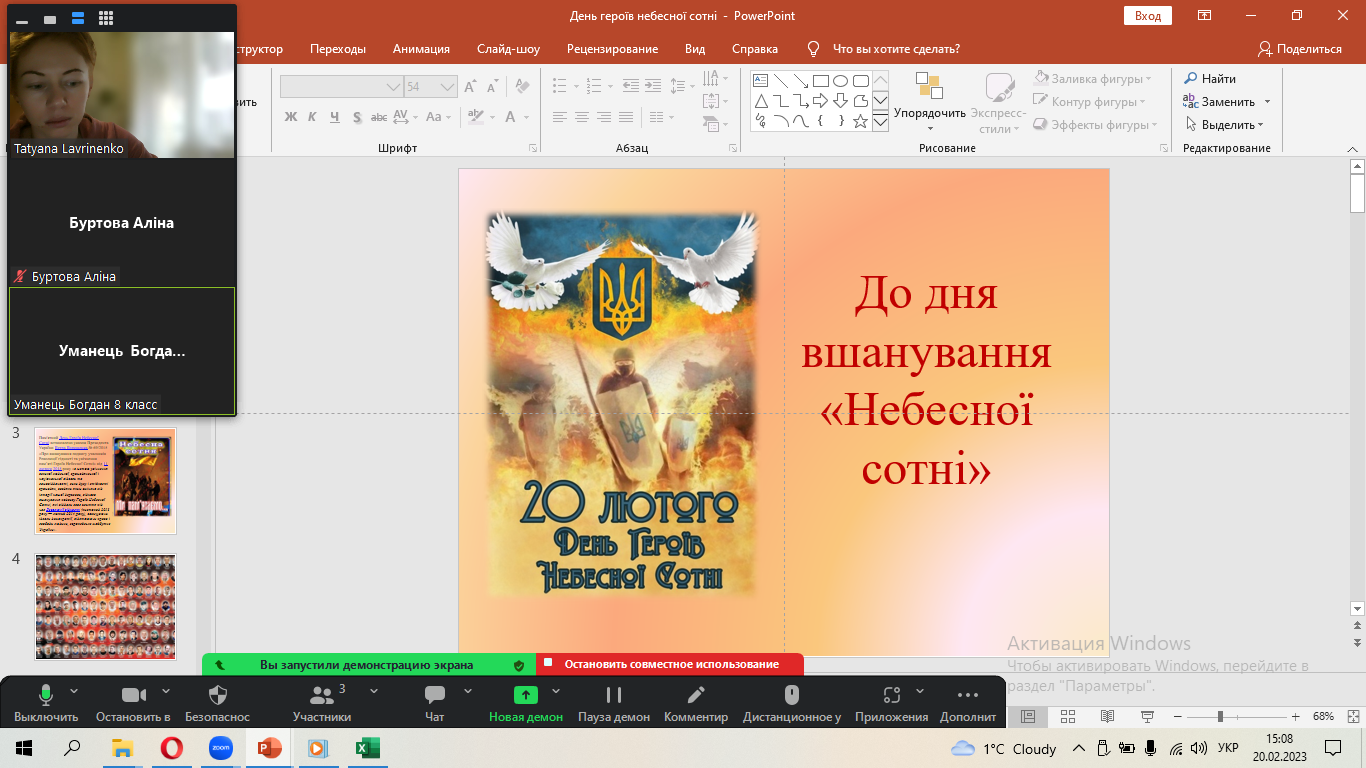Open the Zoom Security shield icon
1366x768 pixels.
click(x=217, y=696)
